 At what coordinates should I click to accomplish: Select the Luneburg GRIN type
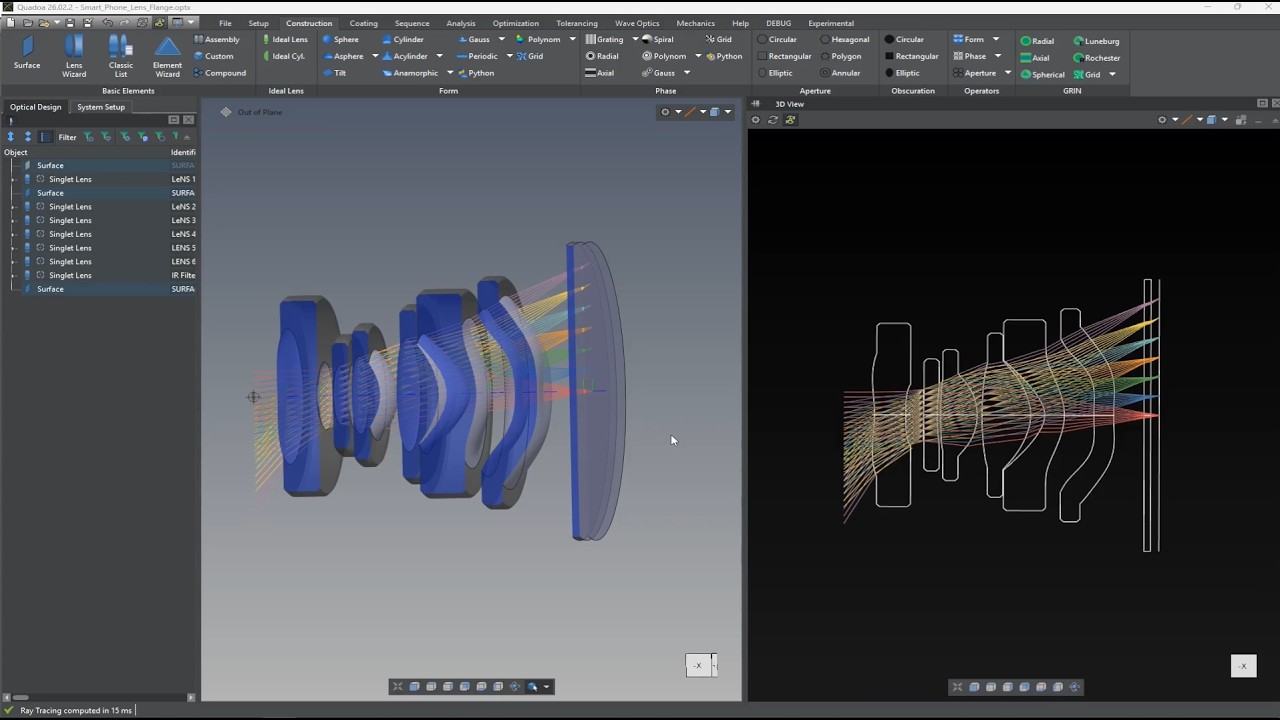(1096, 41)
